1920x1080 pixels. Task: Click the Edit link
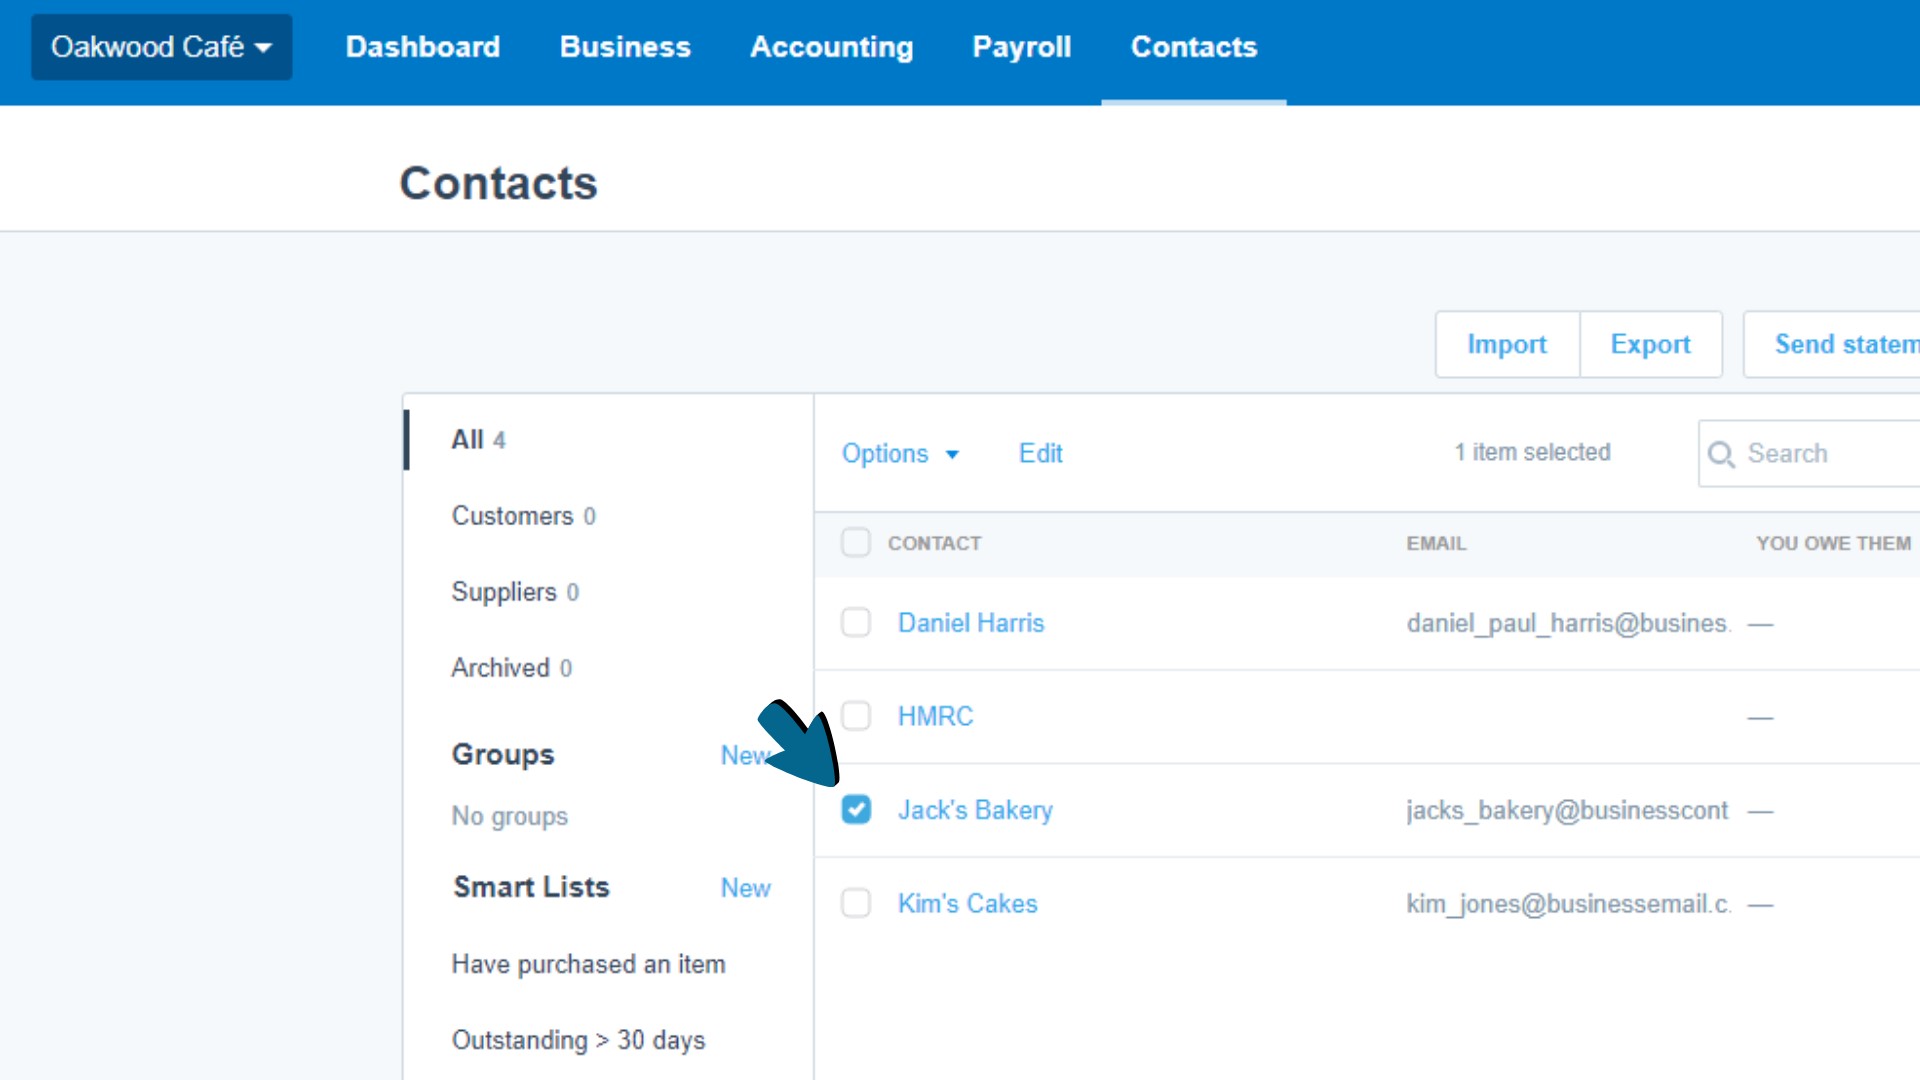tap(1040, 453)
